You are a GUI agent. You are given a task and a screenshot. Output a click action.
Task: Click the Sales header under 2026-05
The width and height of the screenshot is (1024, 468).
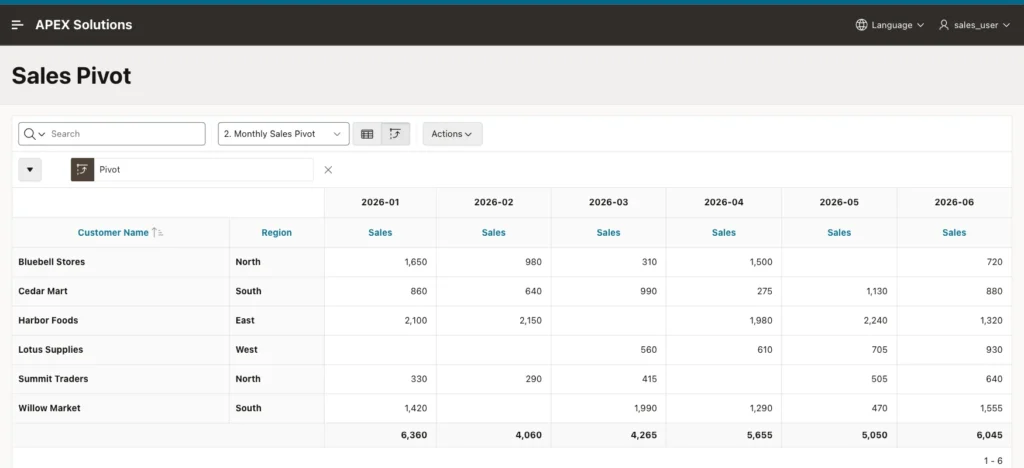tap(839, 232)
